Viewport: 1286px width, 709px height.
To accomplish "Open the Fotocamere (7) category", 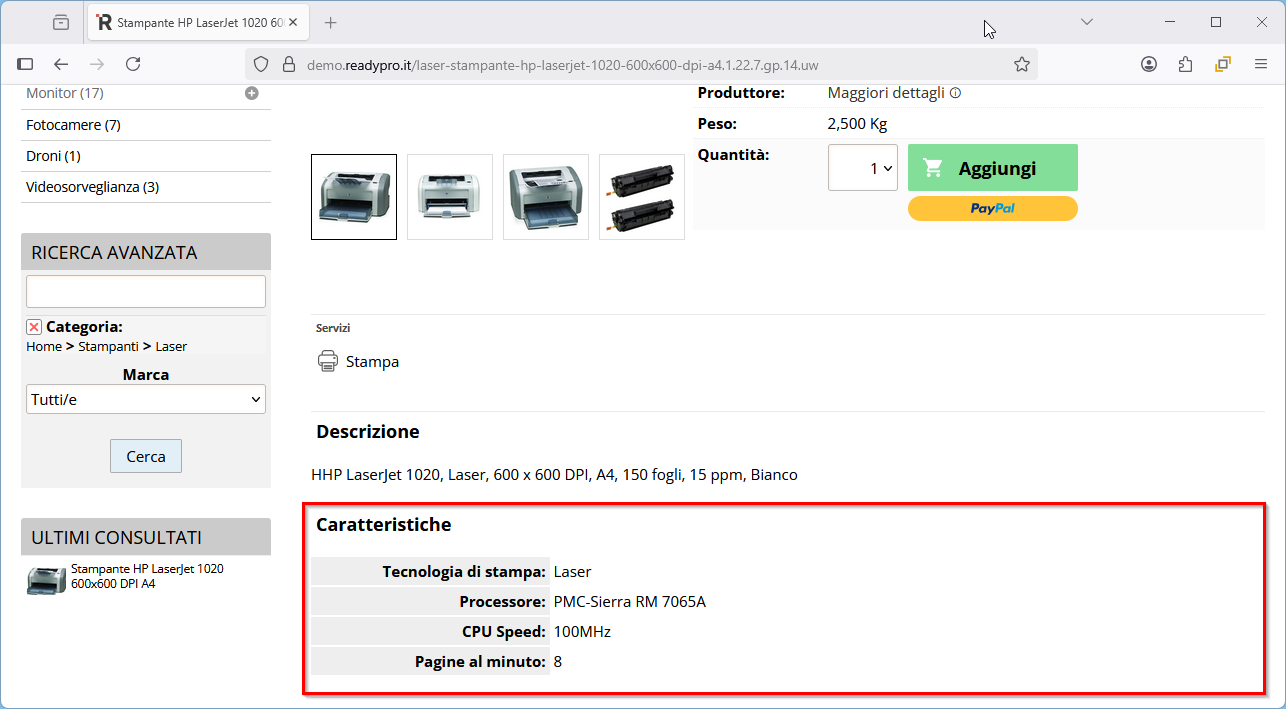I will tap(73, 125).
